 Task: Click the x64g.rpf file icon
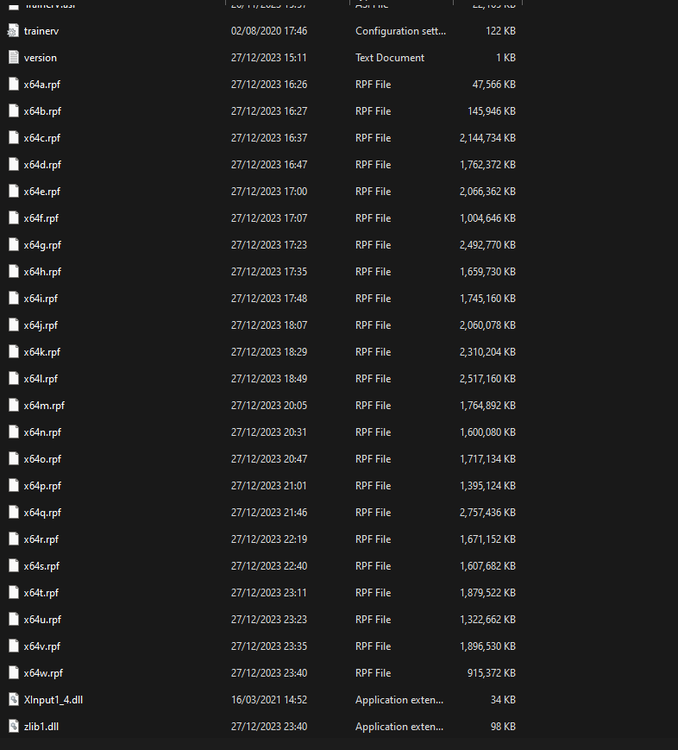[14, 245]
